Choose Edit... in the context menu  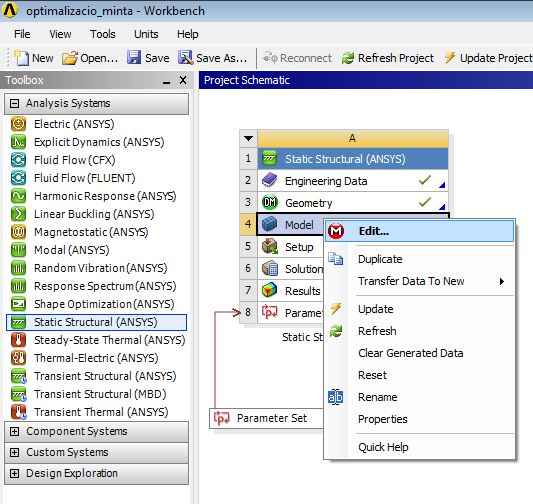(419, 231)
